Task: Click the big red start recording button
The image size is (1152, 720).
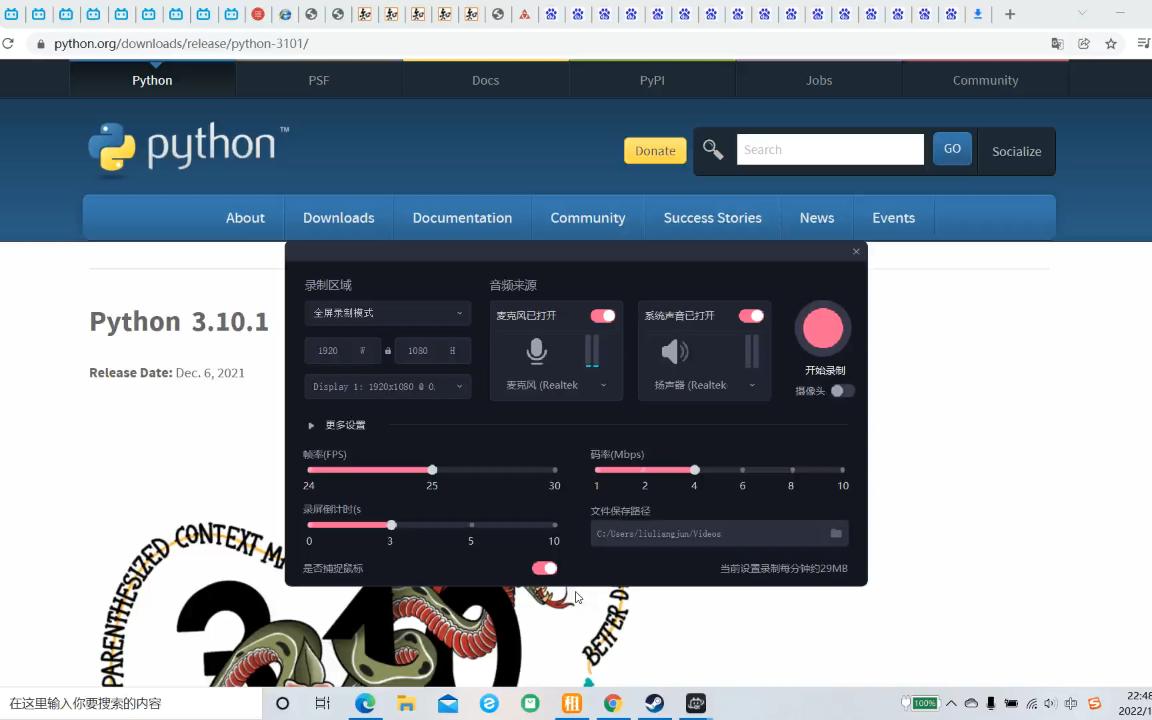Action: [823, 328]
